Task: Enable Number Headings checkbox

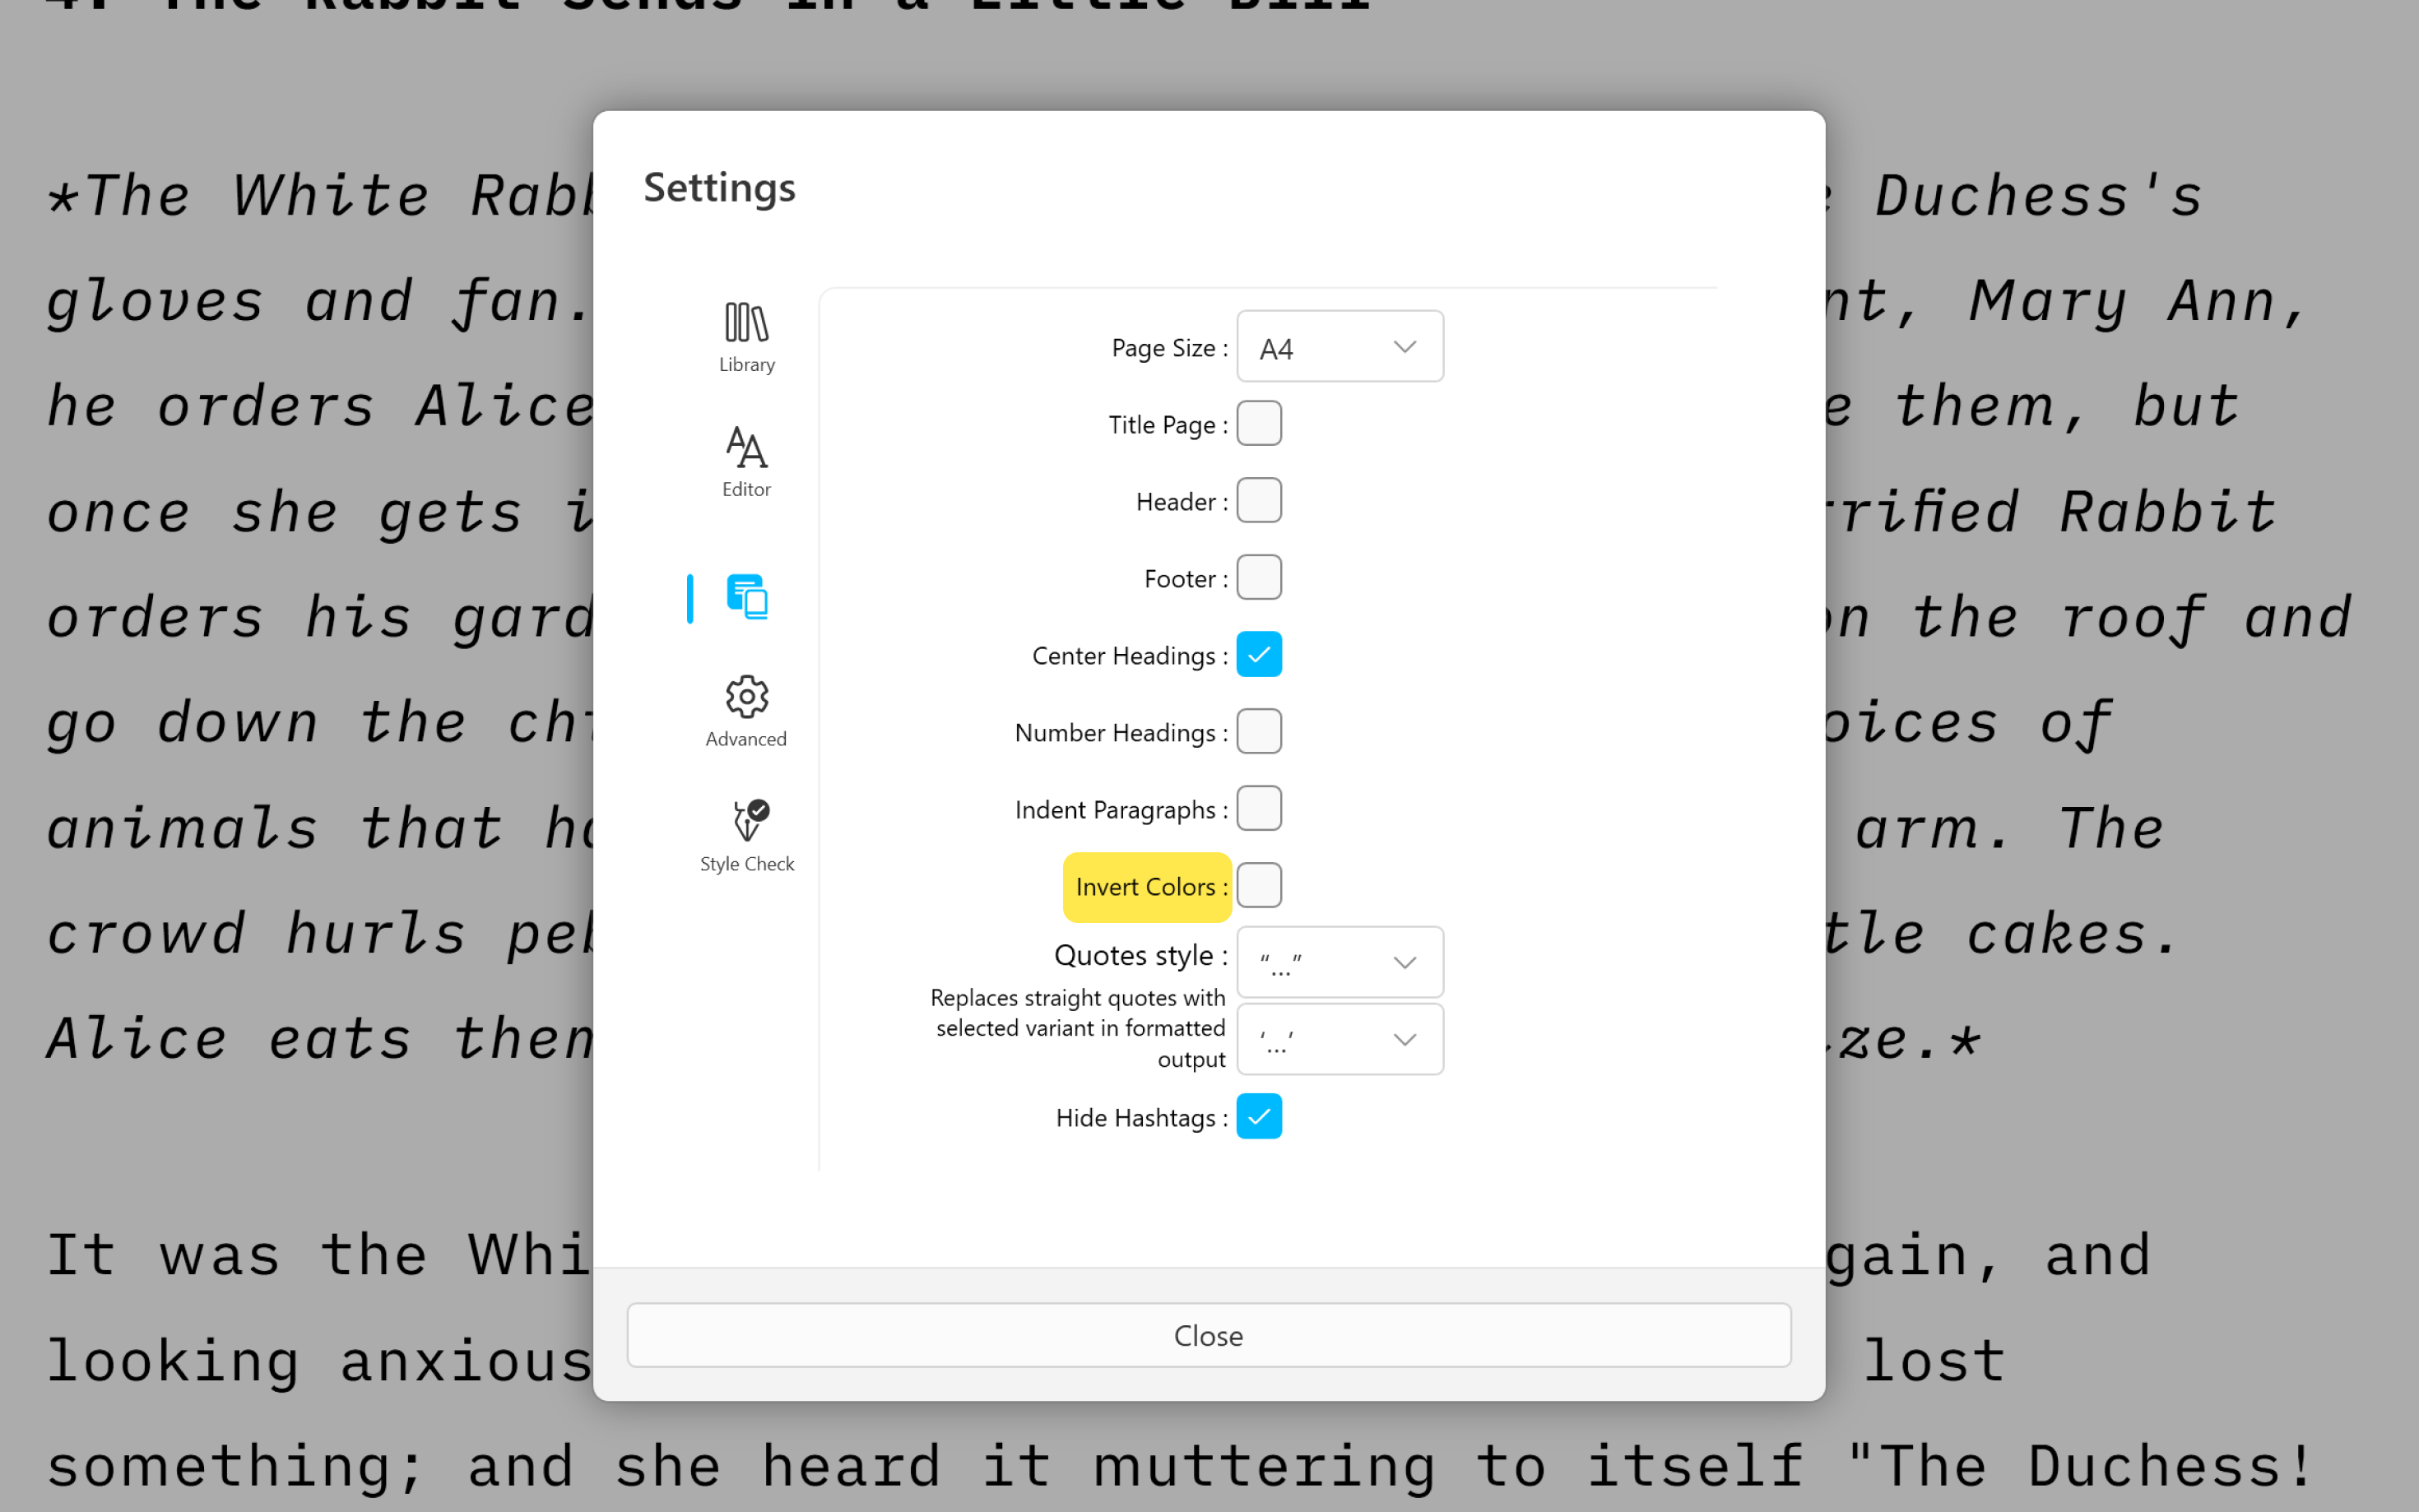Action: 1259,730
